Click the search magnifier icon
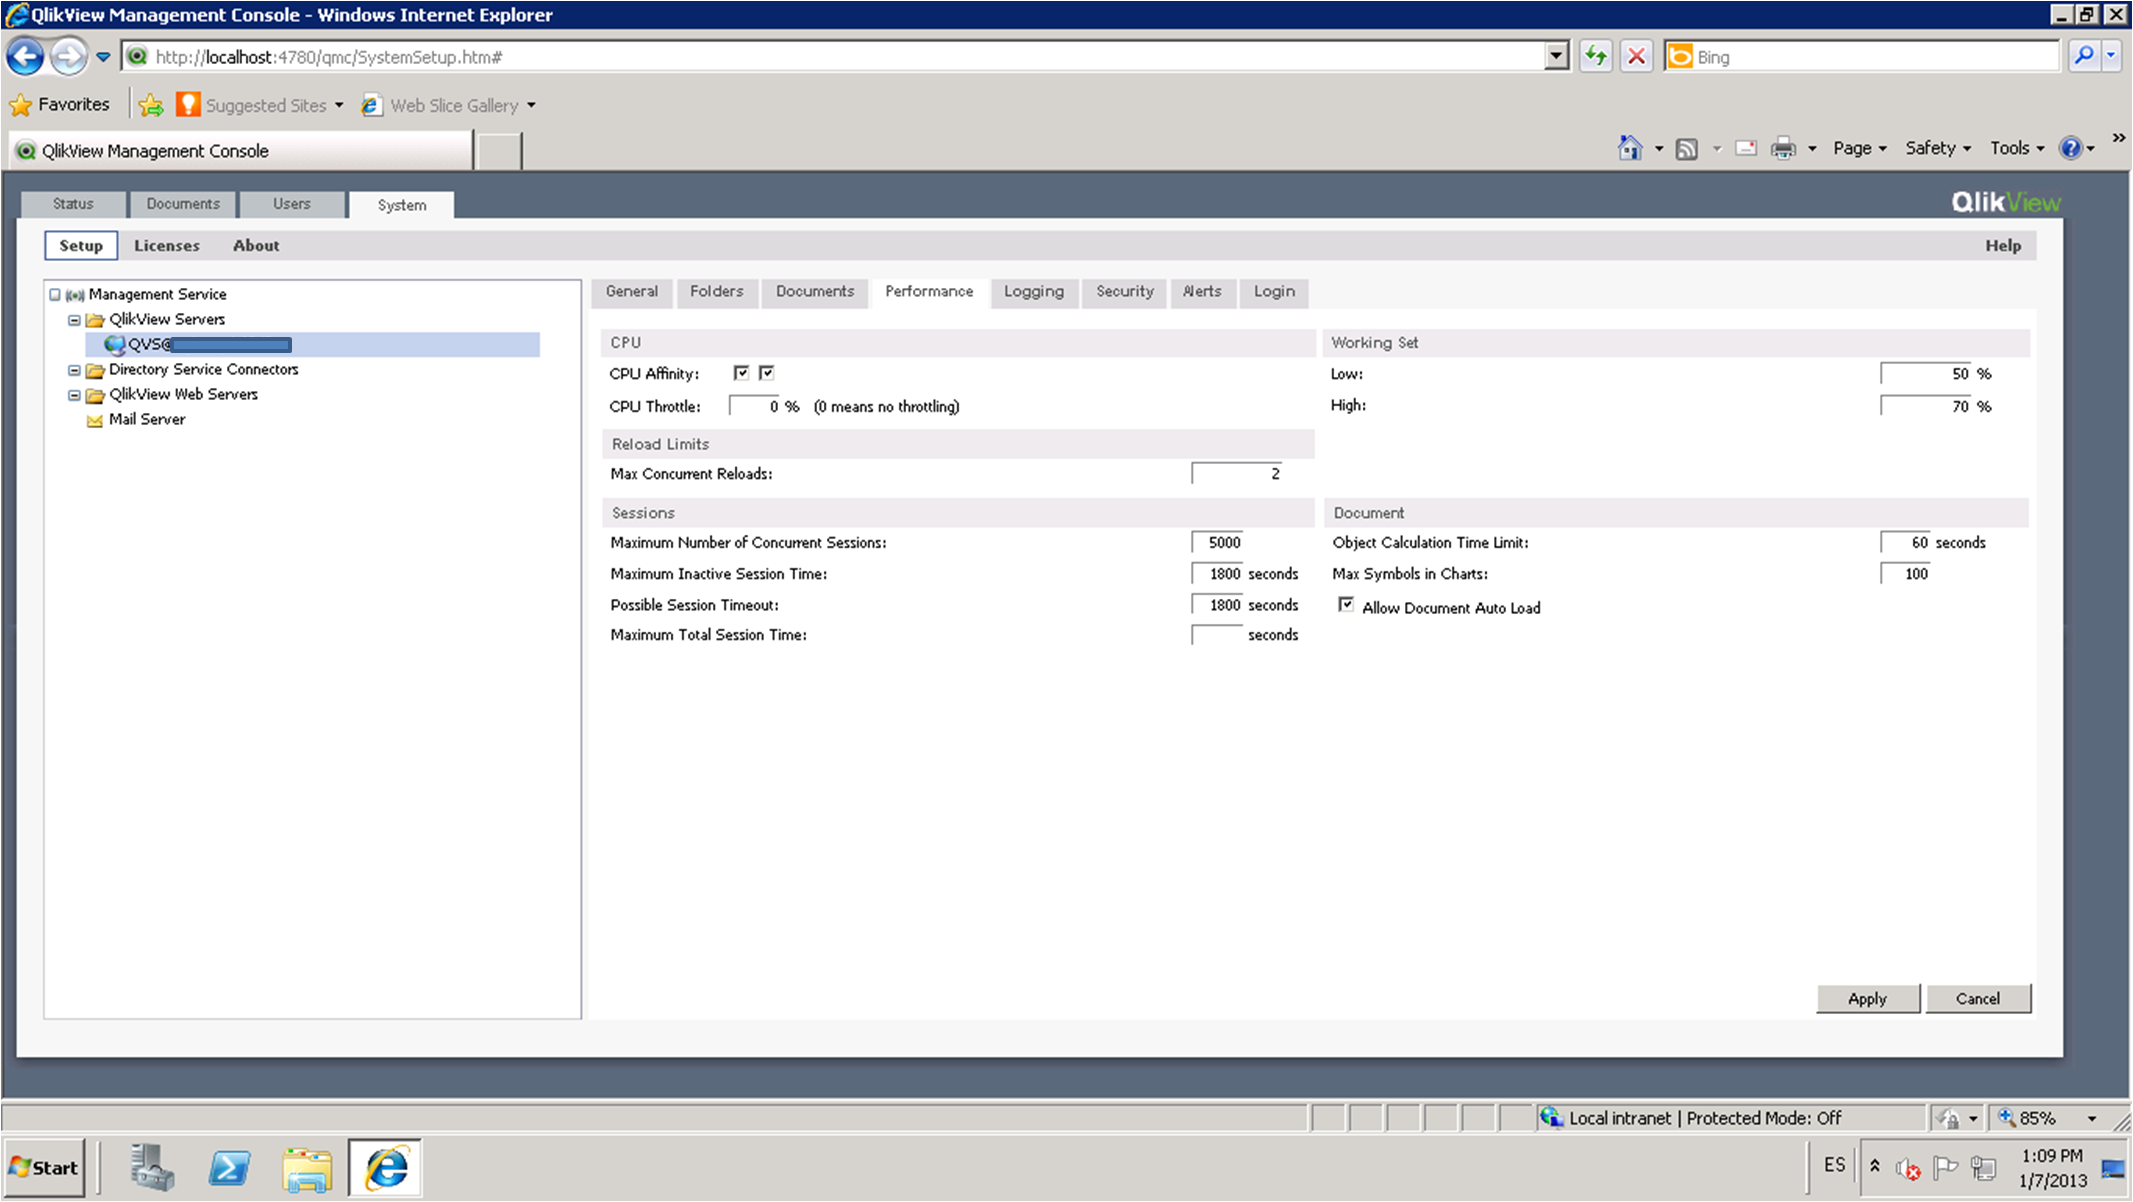 2083,56
